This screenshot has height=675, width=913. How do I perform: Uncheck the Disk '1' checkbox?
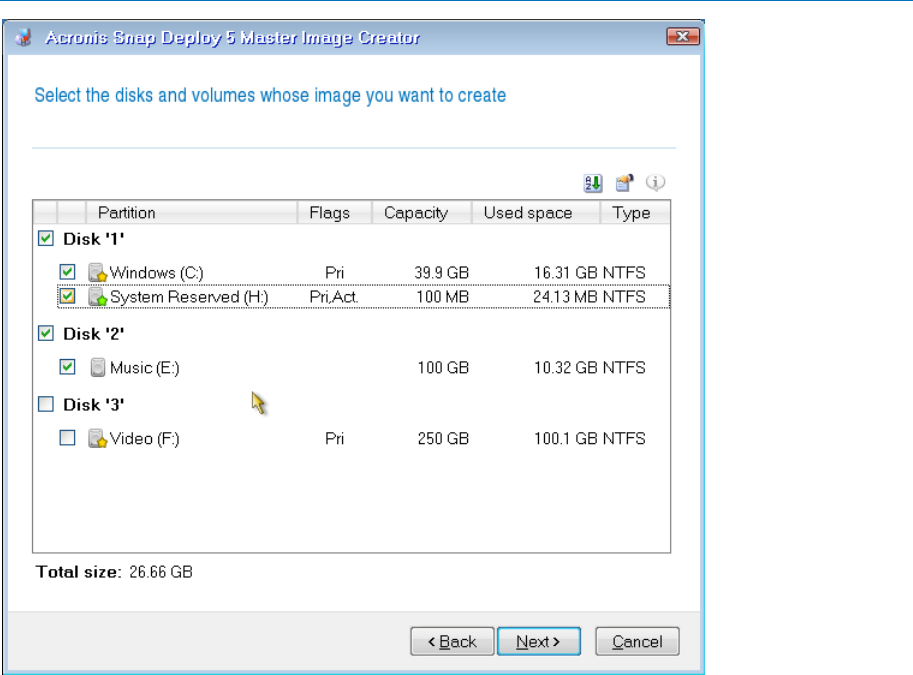tap(45, 238)
